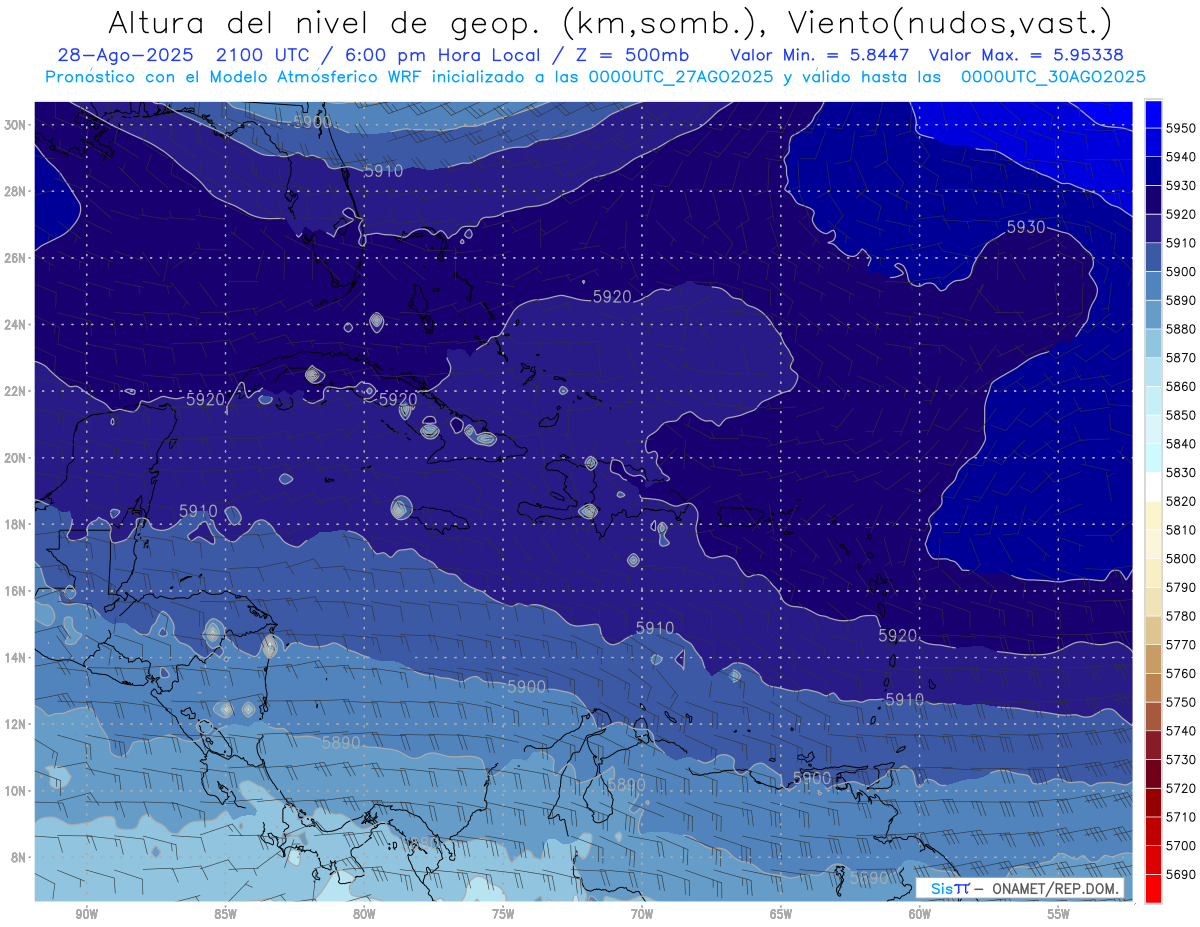Click the '5910' contour label over Florida
The image size is (1200, 927).
coord(383,171)
